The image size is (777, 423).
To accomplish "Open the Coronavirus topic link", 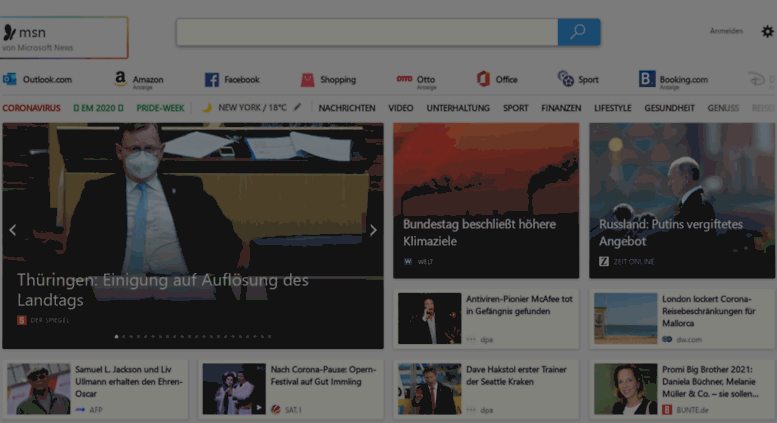I will point(31,108).
